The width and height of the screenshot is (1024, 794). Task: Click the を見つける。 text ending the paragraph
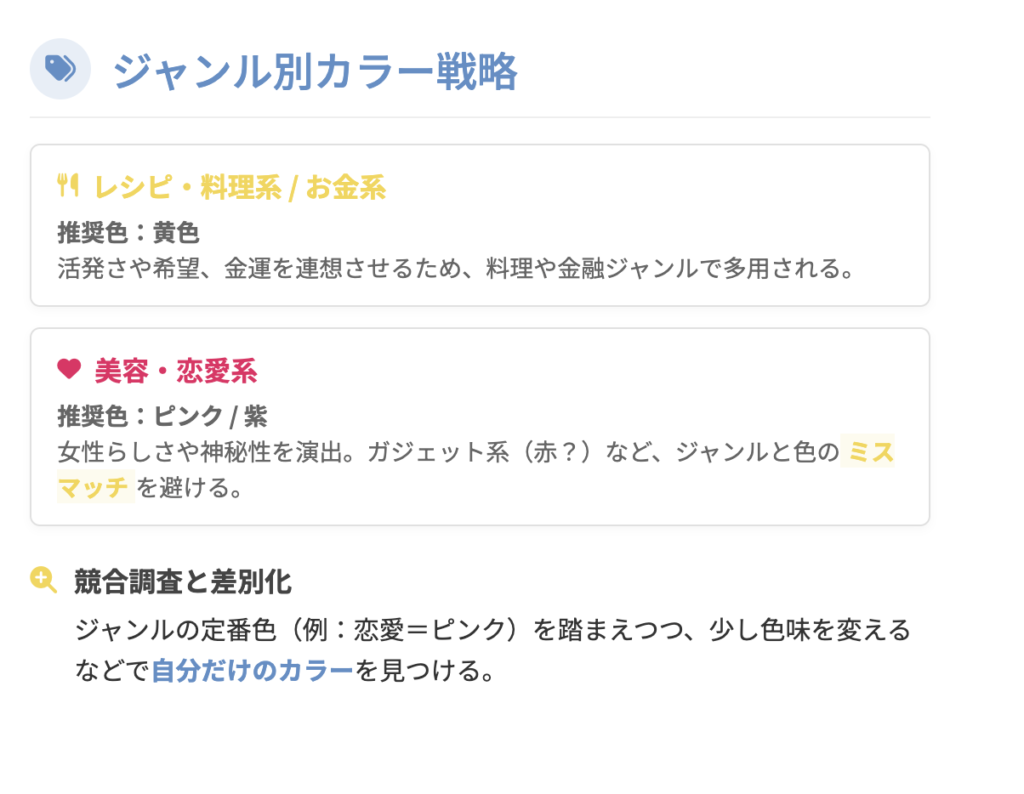pyautogui.click(x=425, y=670)
